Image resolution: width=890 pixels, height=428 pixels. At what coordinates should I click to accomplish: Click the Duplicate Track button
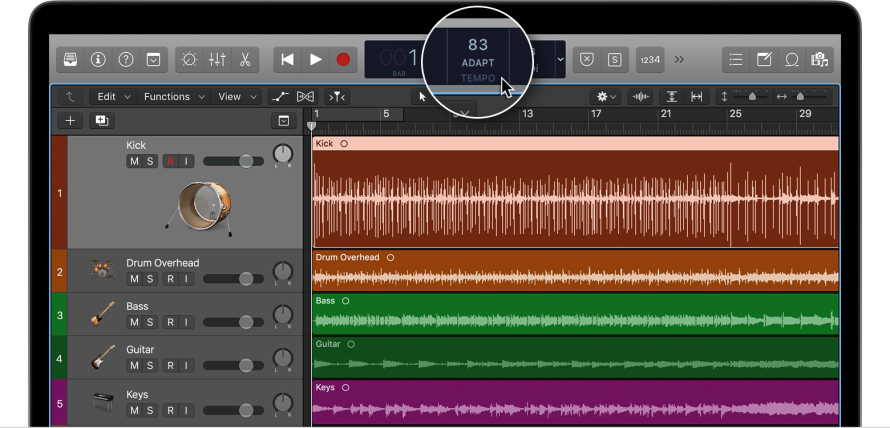102,120
